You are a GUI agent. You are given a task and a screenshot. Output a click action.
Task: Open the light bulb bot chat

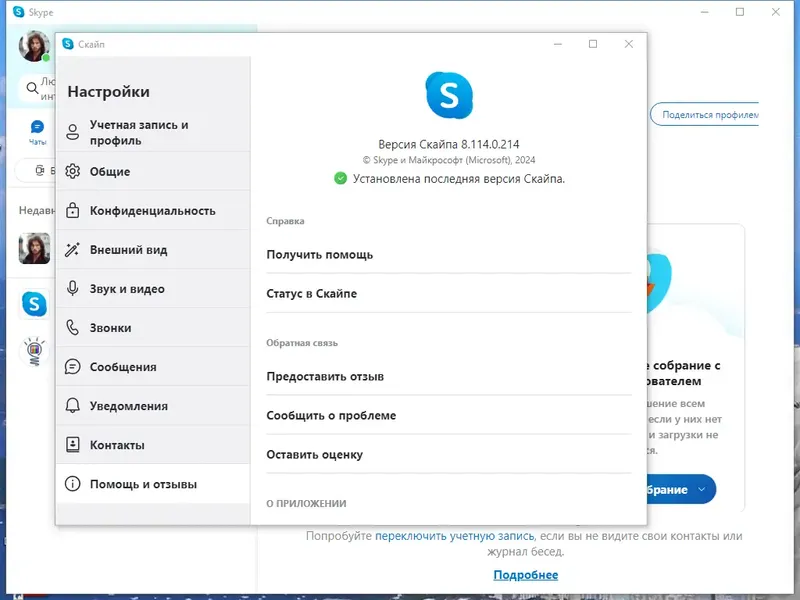click(x=34, y=351)
